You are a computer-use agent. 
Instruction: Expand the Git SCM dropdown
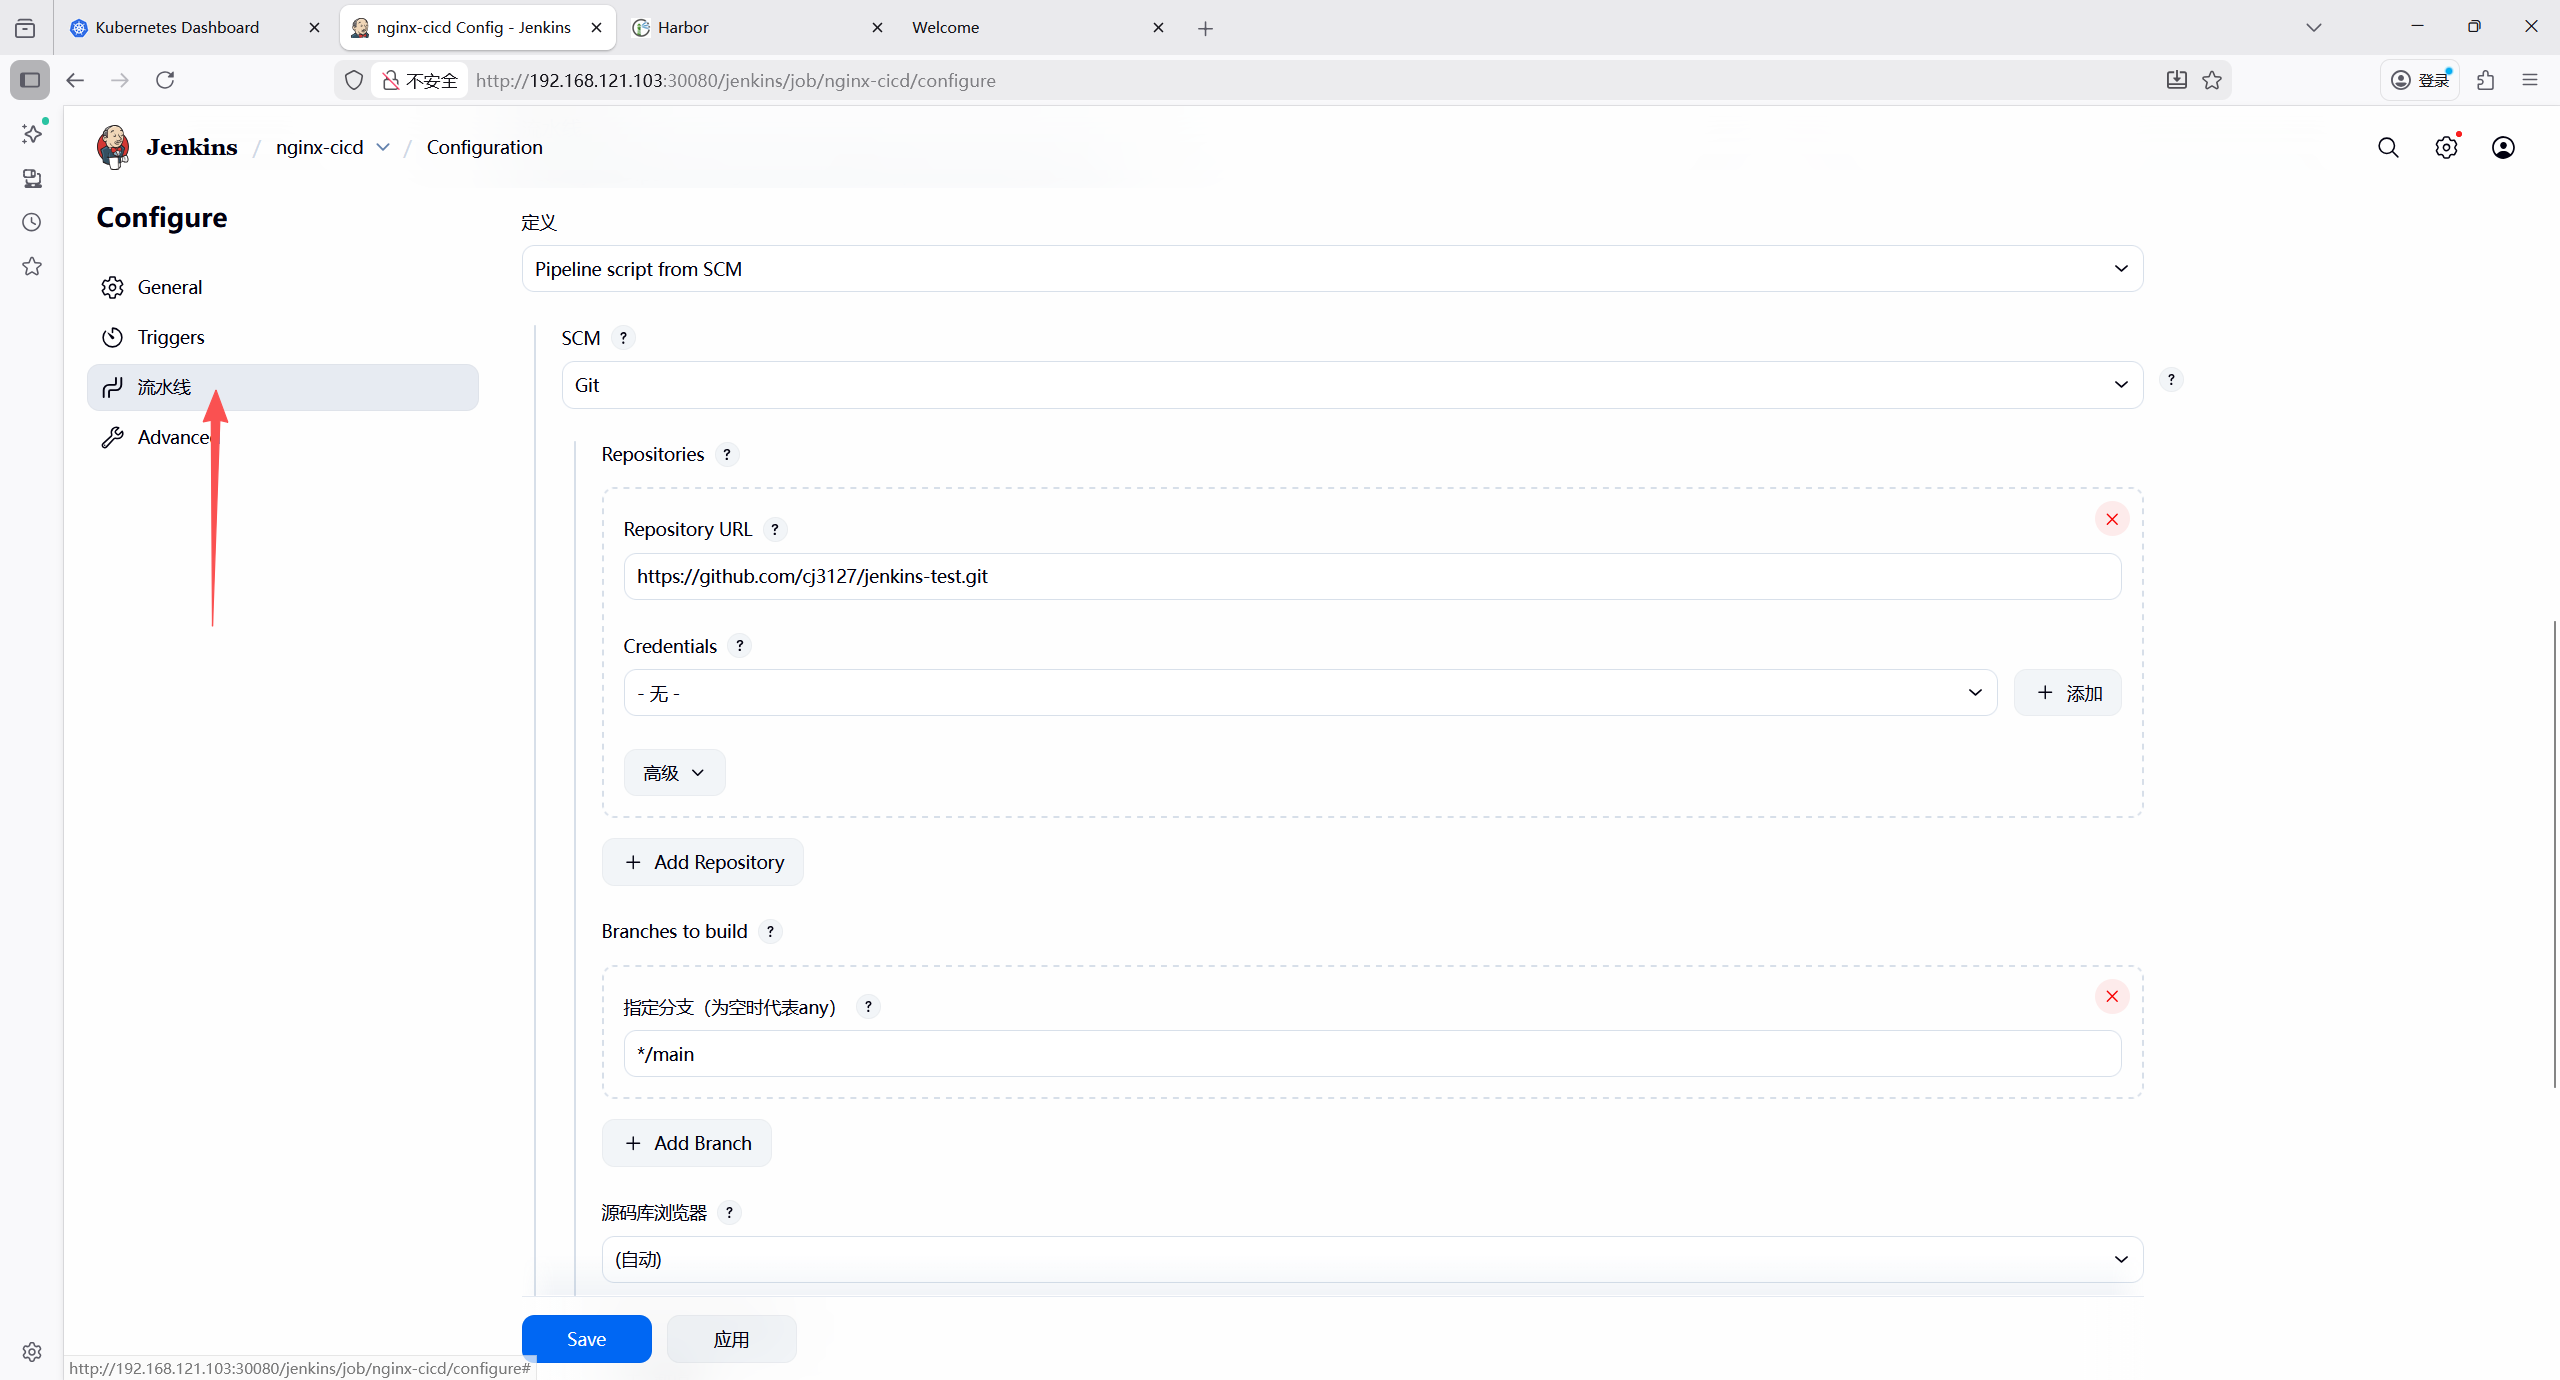click(x=1352, y=385)
